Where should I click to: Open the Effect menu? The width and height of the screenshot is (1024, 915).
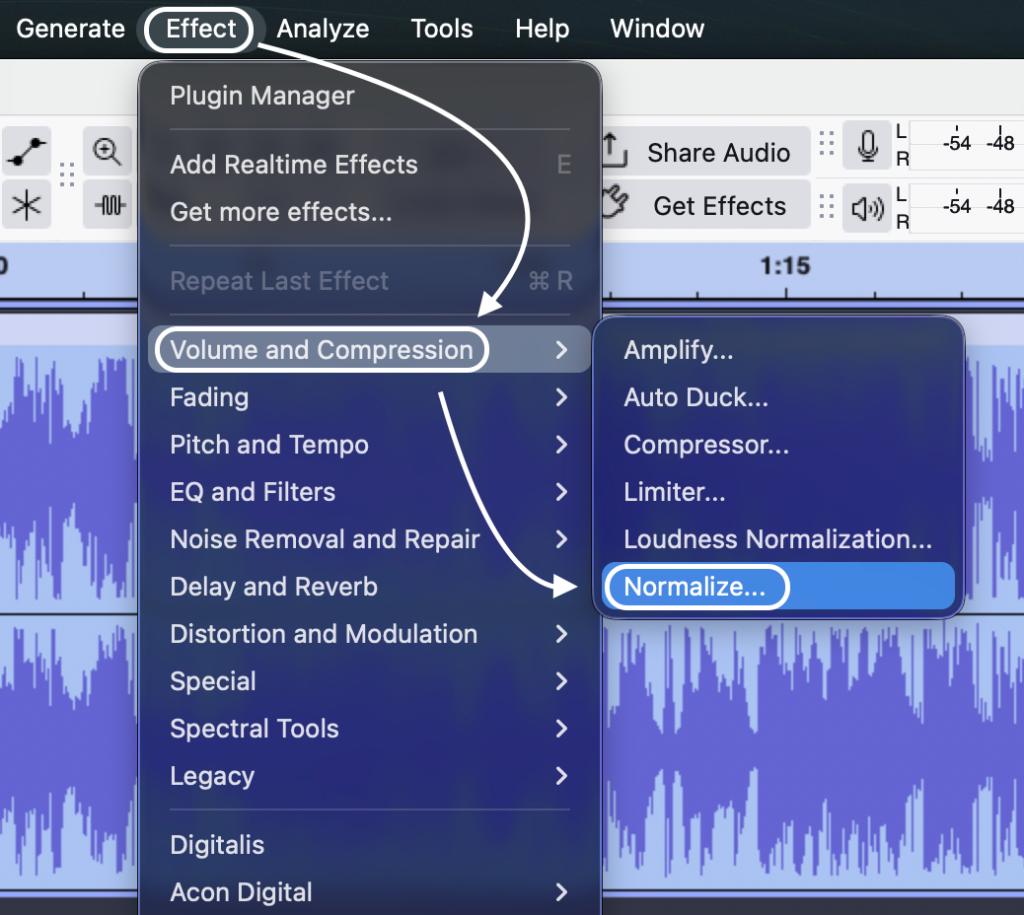point(201,29)
